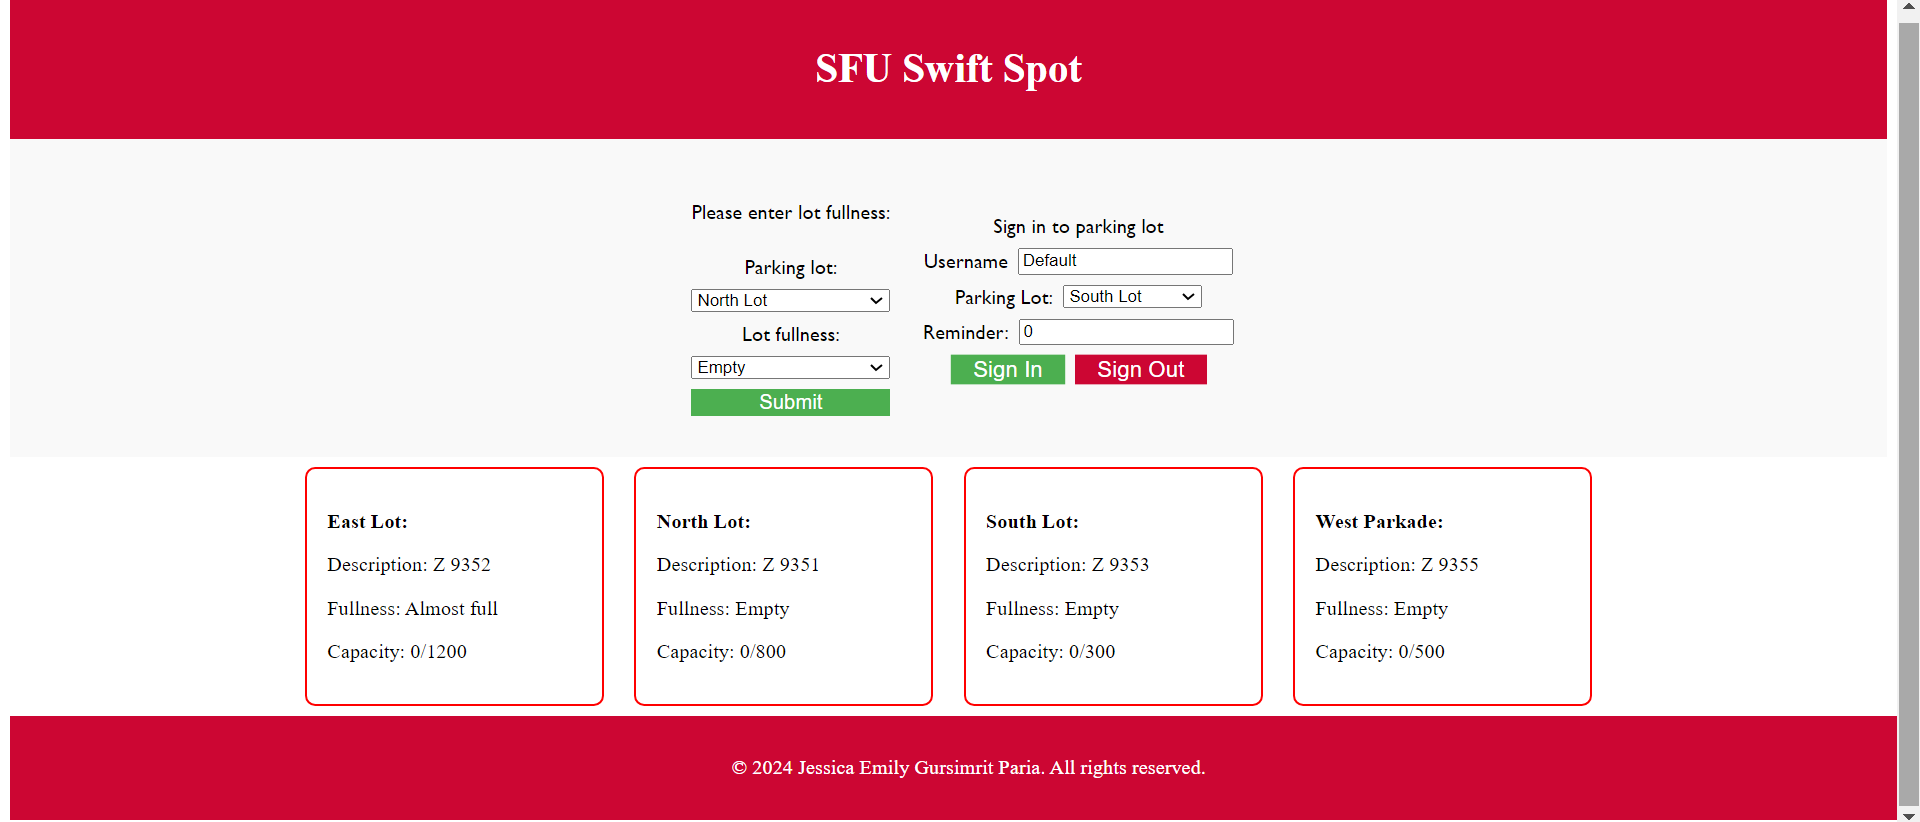Focus the Username input field
This screenshot has width=1920, height=822.
pyautogui.click(x=1125, y=261)
